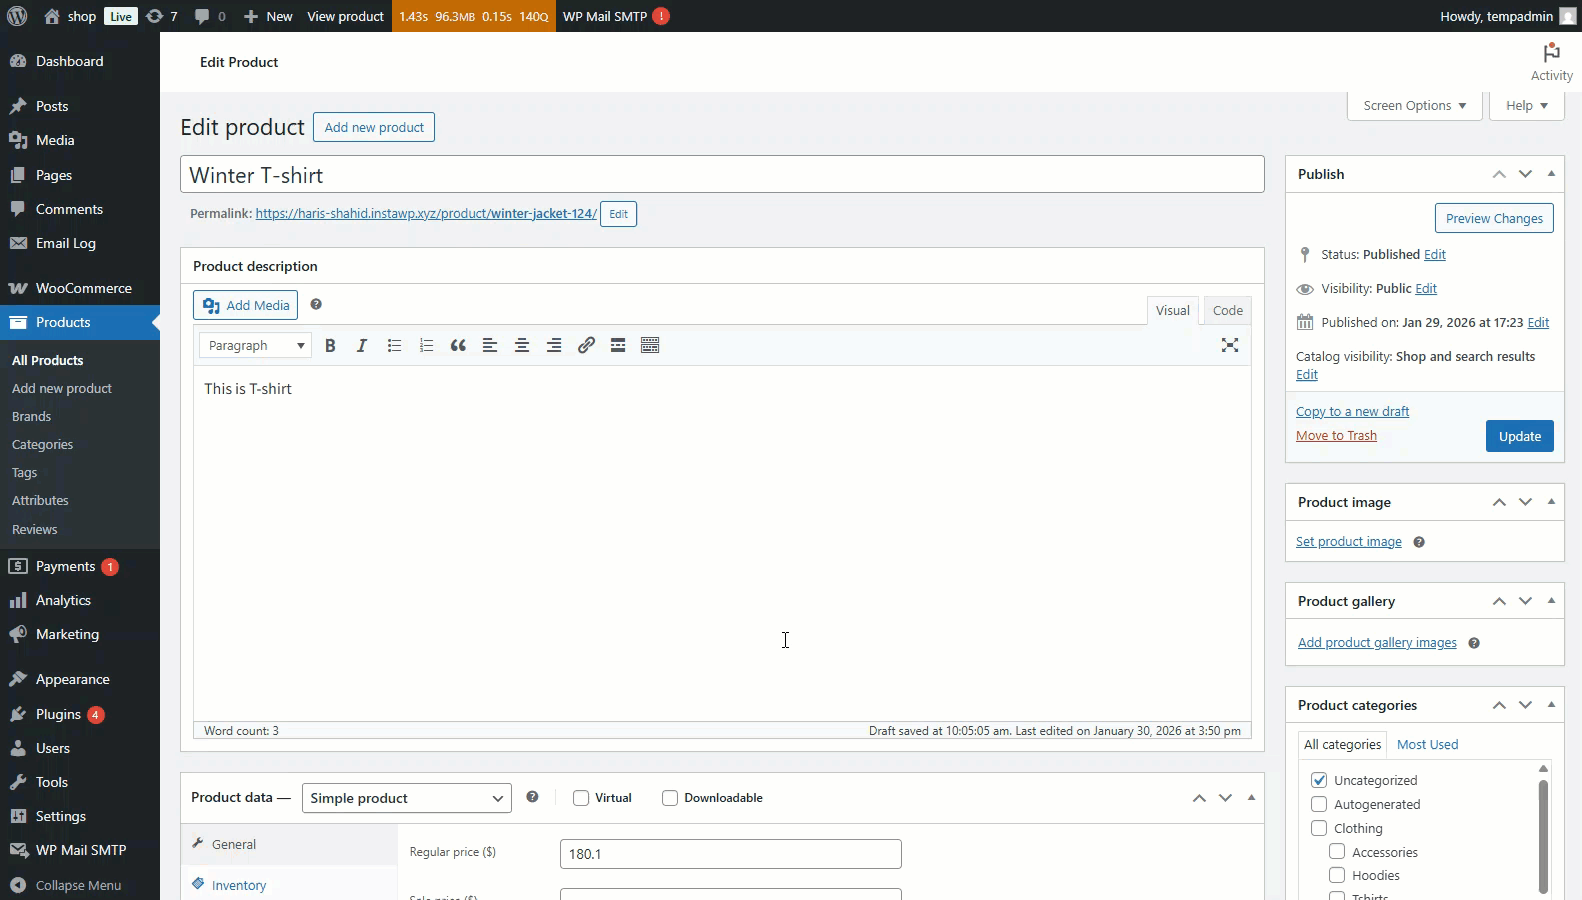Click Set product image link

coord(1348,542)
